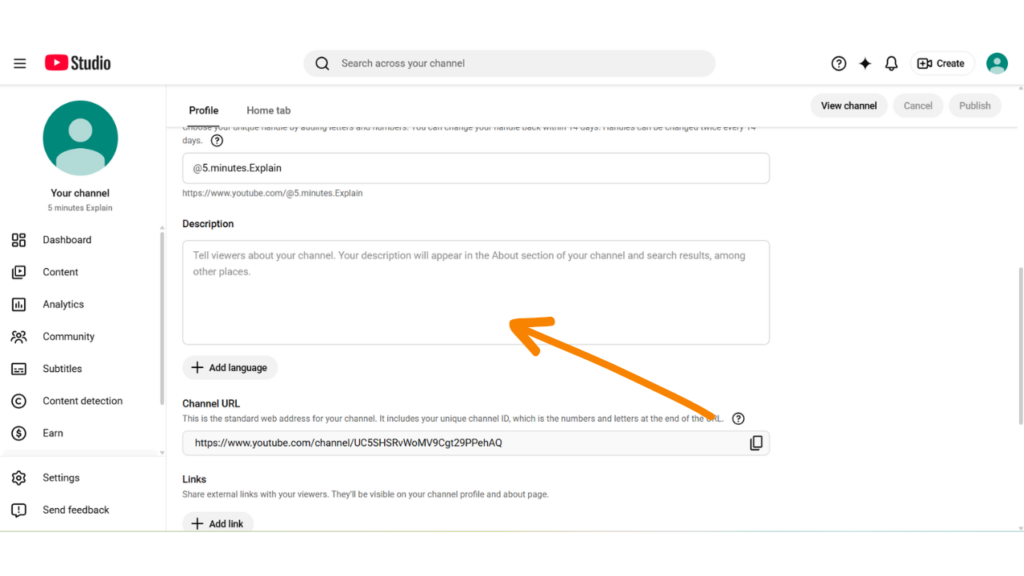
Task: Click the View channel button
Action: pos(848,104)
